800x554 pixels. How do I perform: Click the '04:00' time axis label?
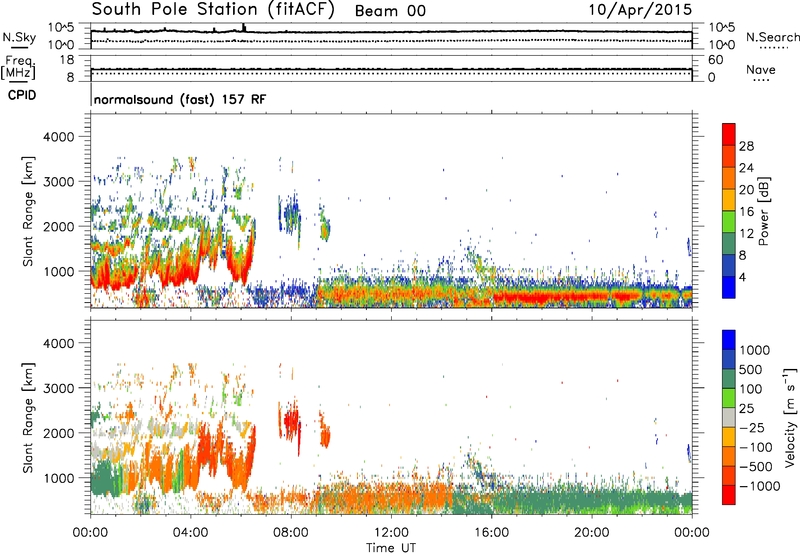(x=191, y=533)
